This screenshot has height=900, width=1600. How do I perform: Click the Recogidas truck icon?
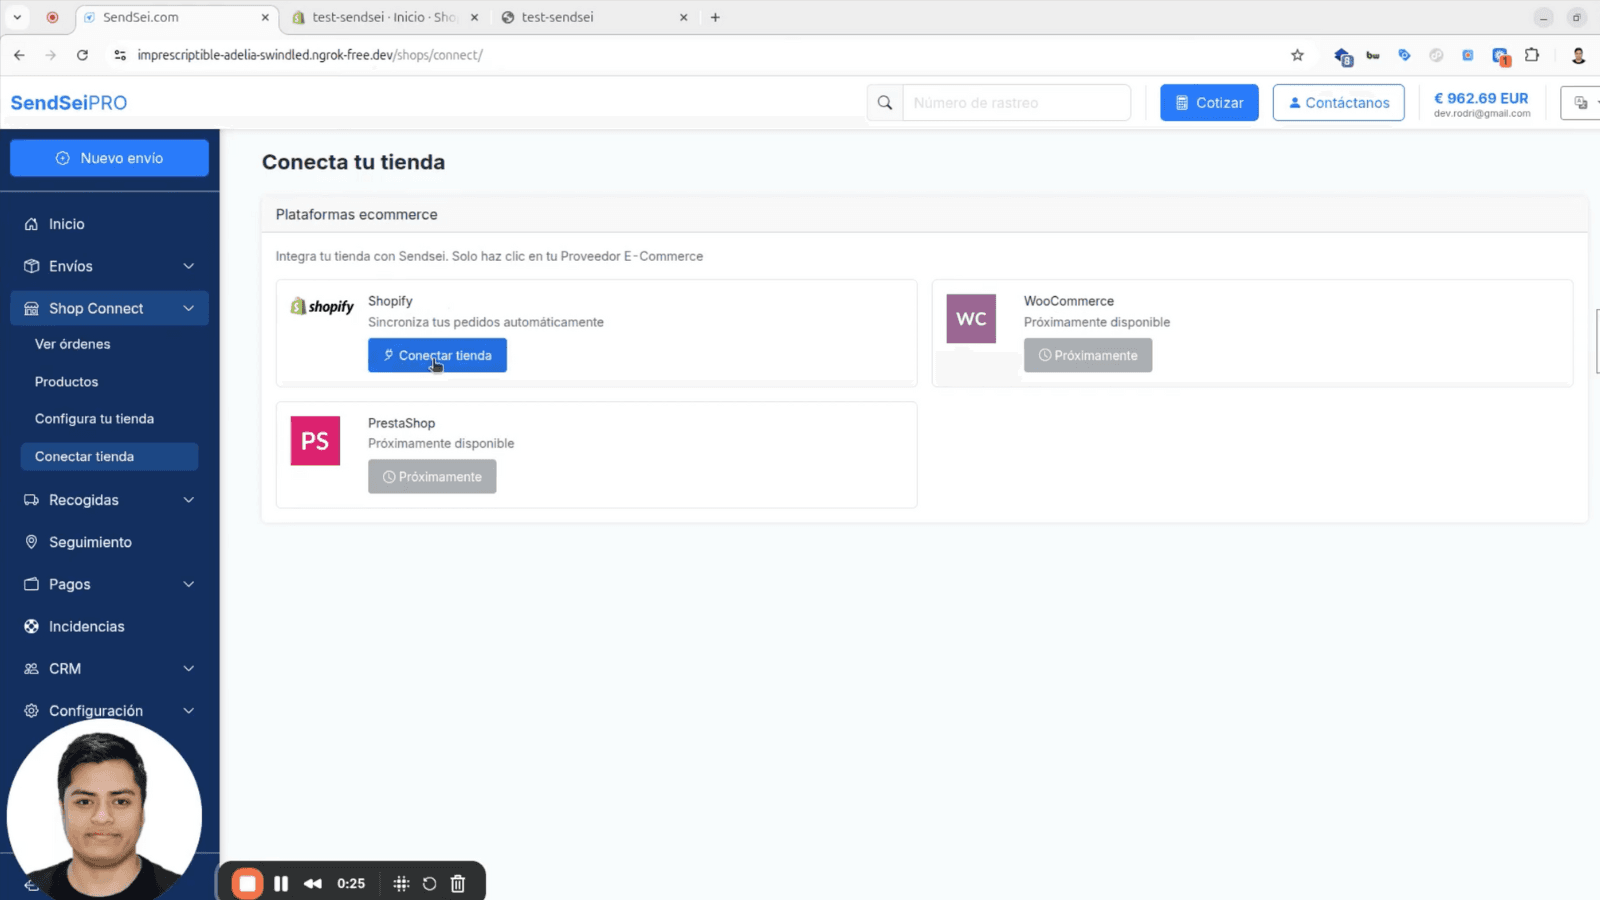click(x=31, y=500)
